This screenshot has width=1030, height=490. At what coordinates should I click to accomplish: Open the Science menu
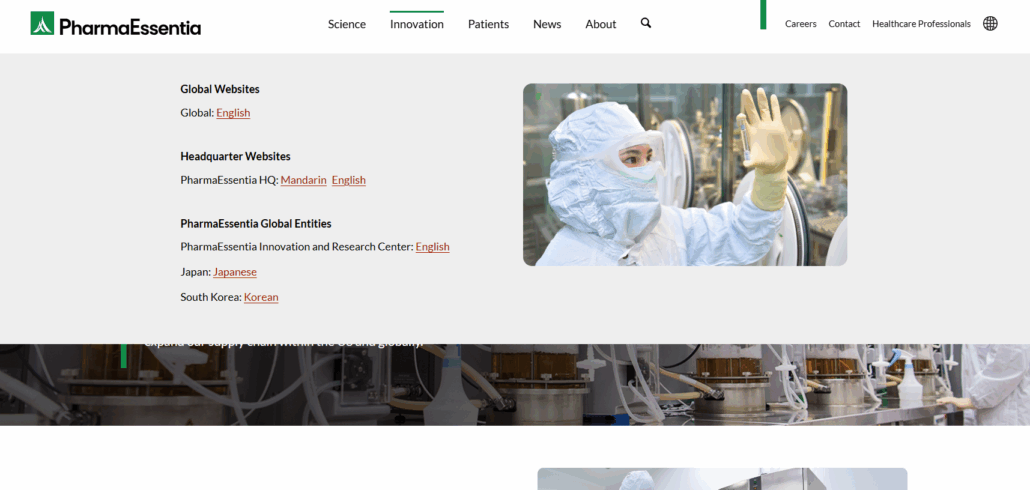pos(347,24)
